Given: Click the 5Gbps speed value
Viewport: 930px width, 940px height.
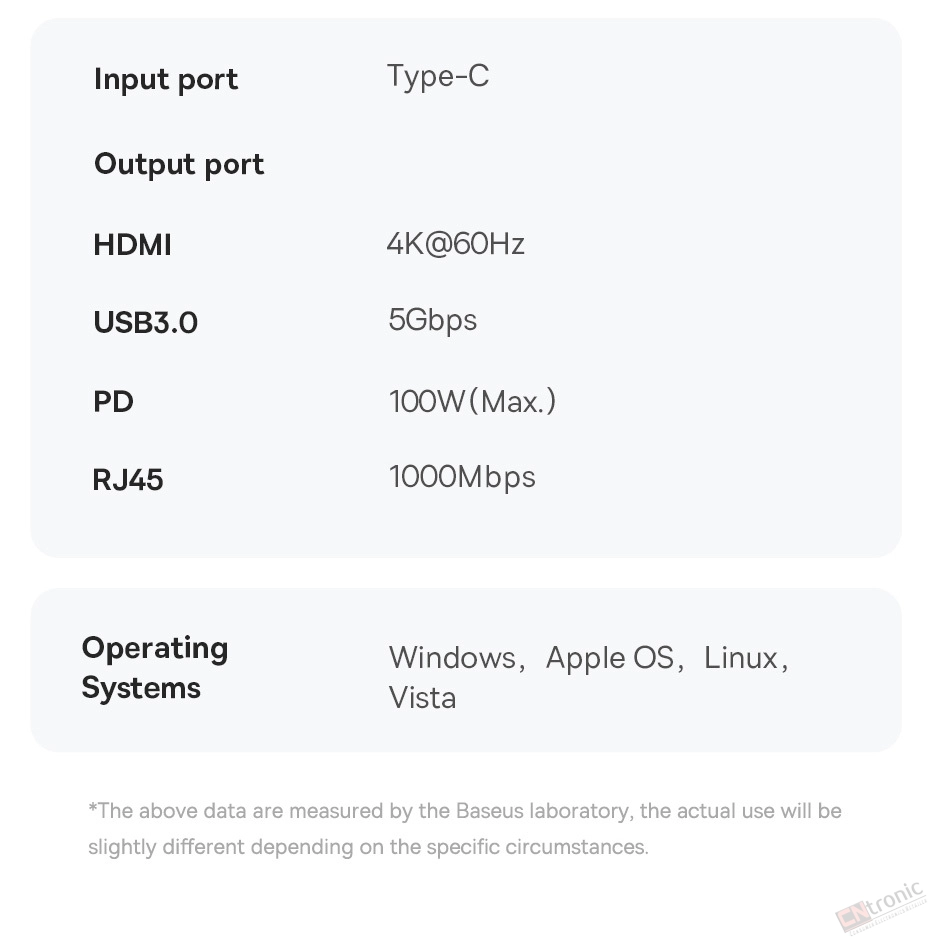Looking at the screenshot, I should tap(433, 320).
